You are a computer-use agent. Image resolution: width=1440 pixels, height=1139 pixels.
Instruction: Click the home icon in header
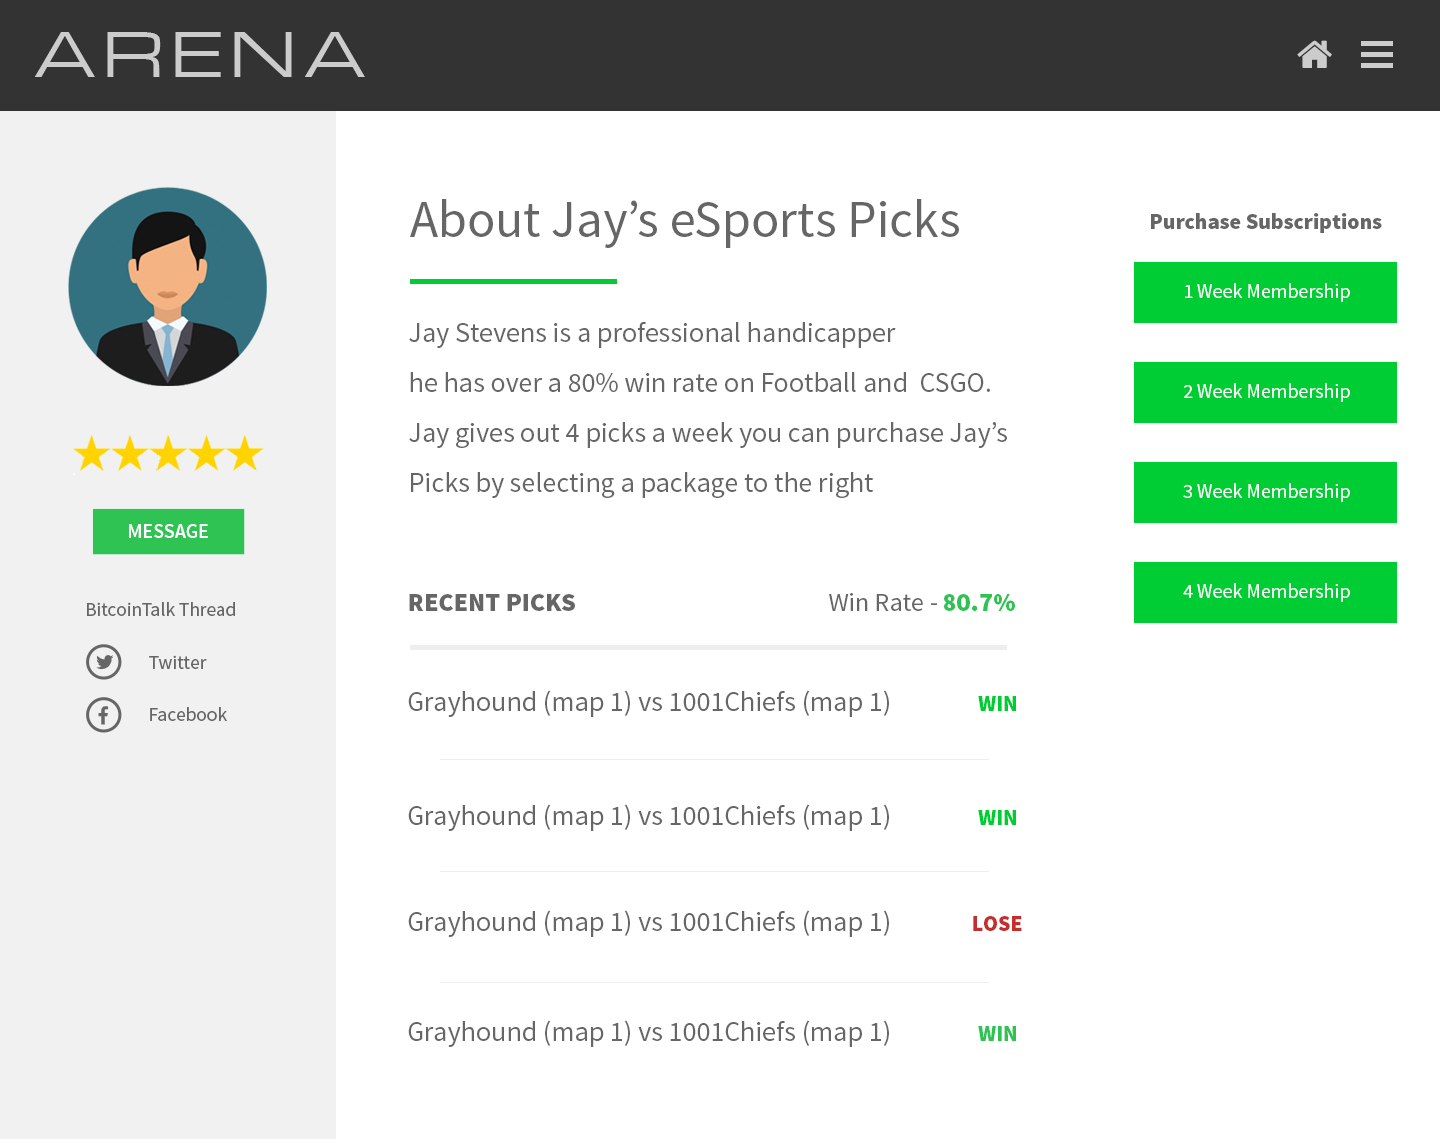(x=1314, y=54)
